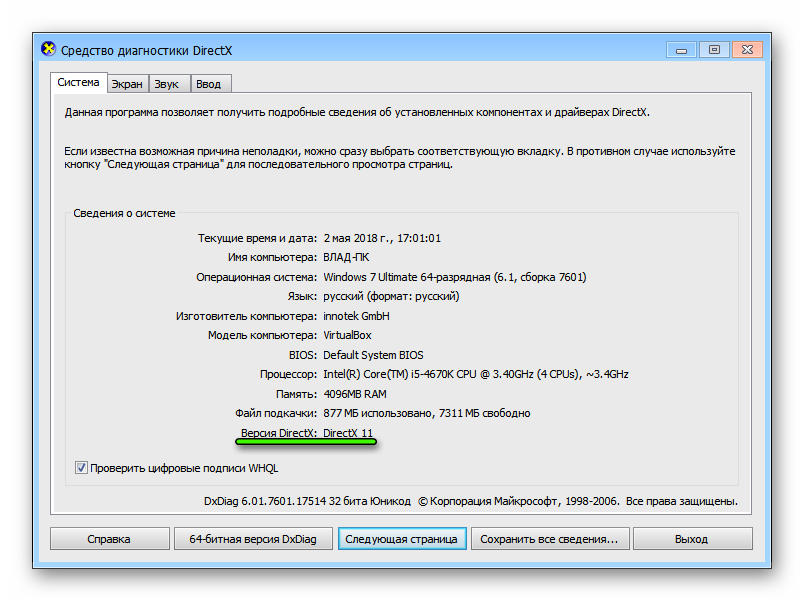Click DxDiag 6.01.7601.17514 version footer text
804x601 pixels.
tap(307, 501)
